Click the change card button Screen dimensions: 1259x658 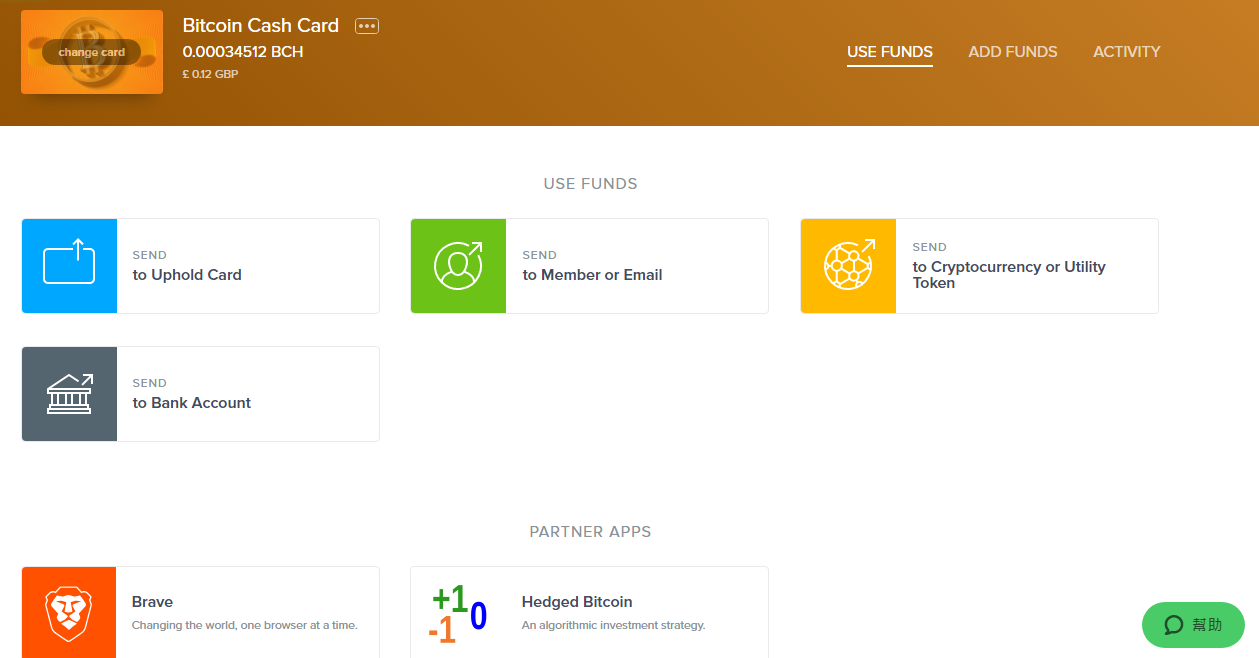click(92, 52)
